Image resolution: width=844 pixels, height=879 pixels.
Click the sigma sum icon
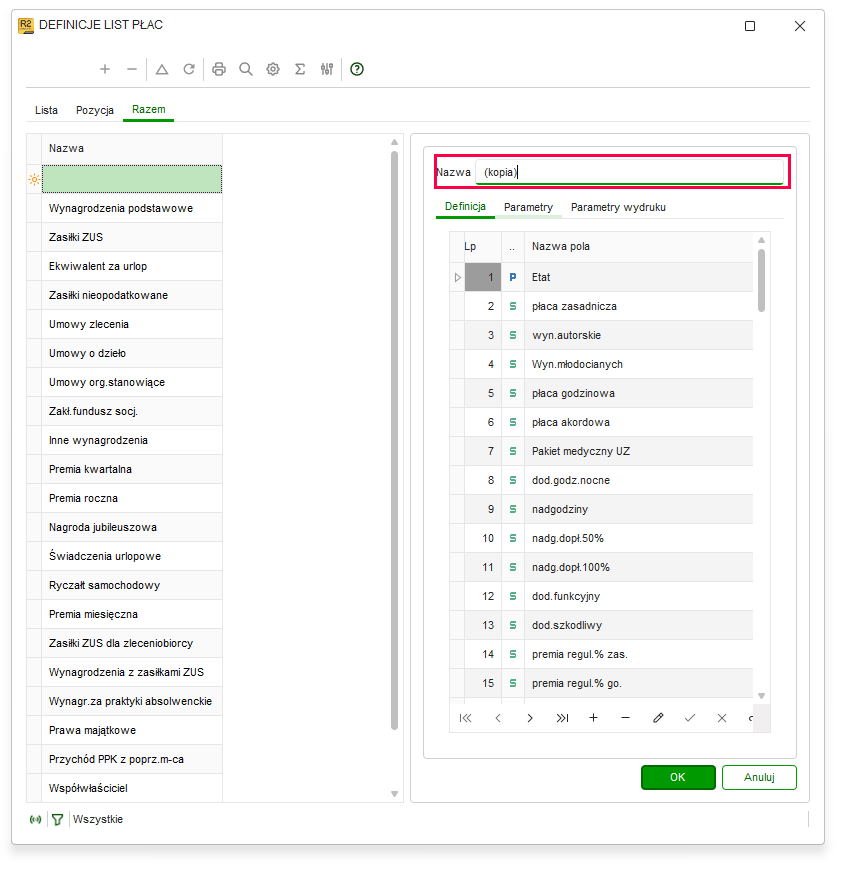300,70
